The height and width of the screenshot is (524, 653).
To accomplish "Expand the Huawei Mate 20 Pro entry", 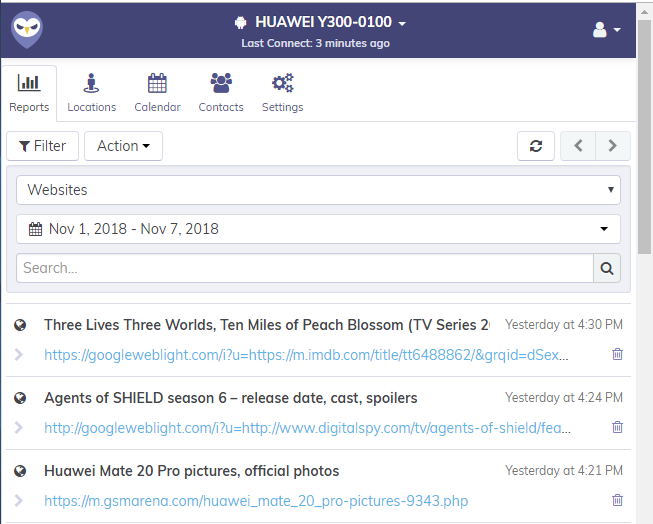I will pyautogui.click(x=19, y=501).
